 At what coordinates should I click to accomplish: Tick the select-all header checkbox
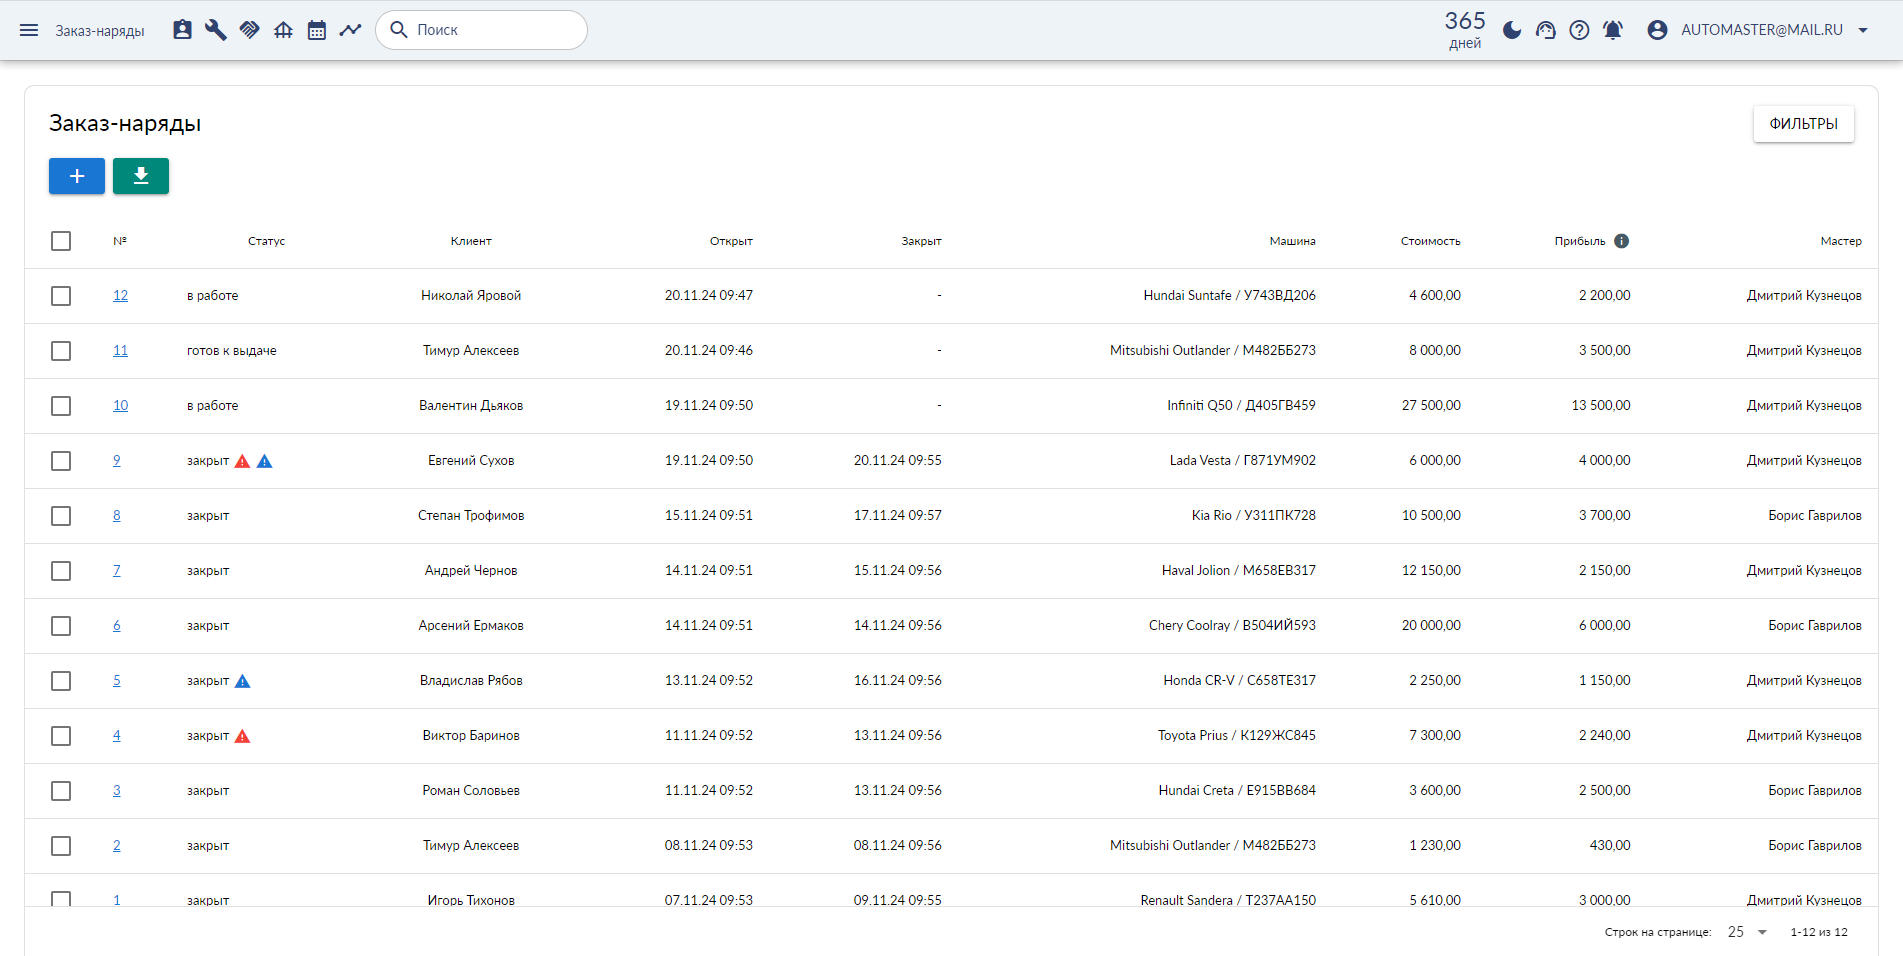(x=61, y=241)
